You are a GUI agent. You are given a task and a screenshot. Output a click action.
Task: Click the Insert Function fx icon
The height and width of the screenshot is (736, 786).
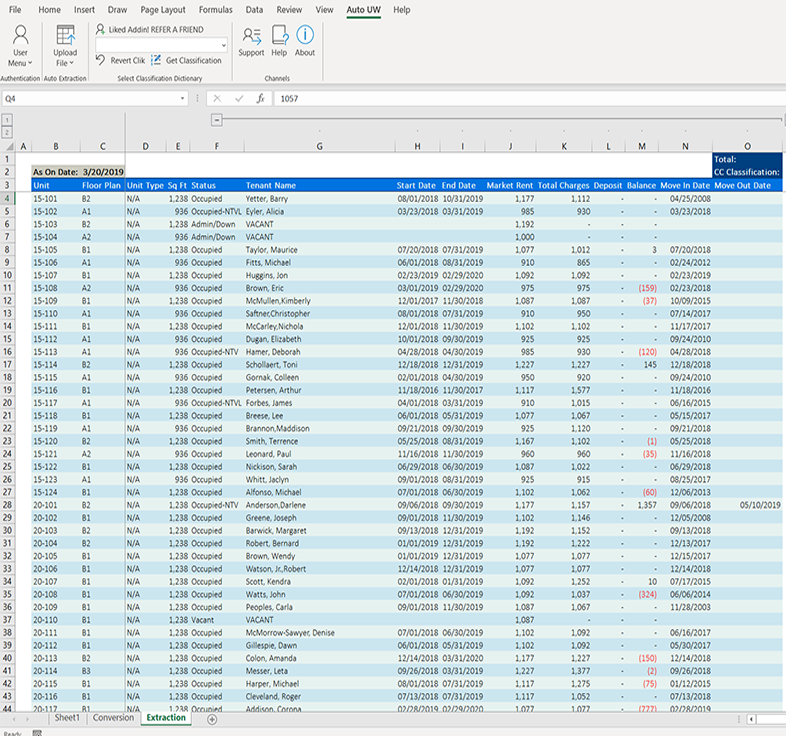[x=260, y=99]
